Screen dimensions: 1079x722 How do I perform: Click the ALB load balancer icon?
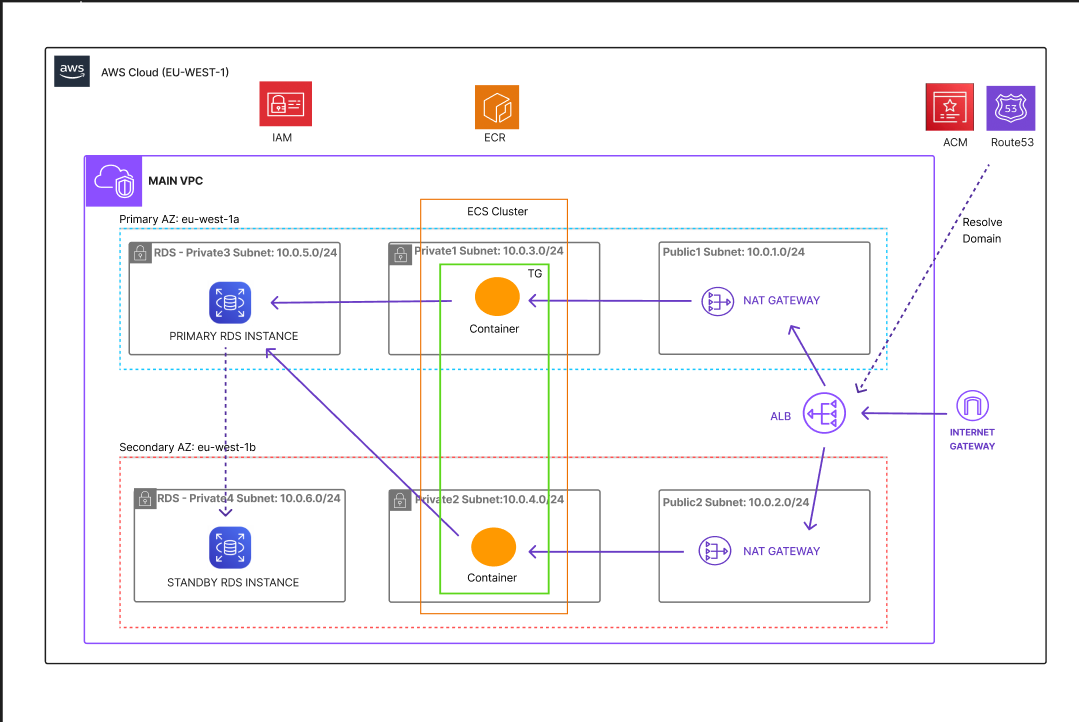click(824, 413)
